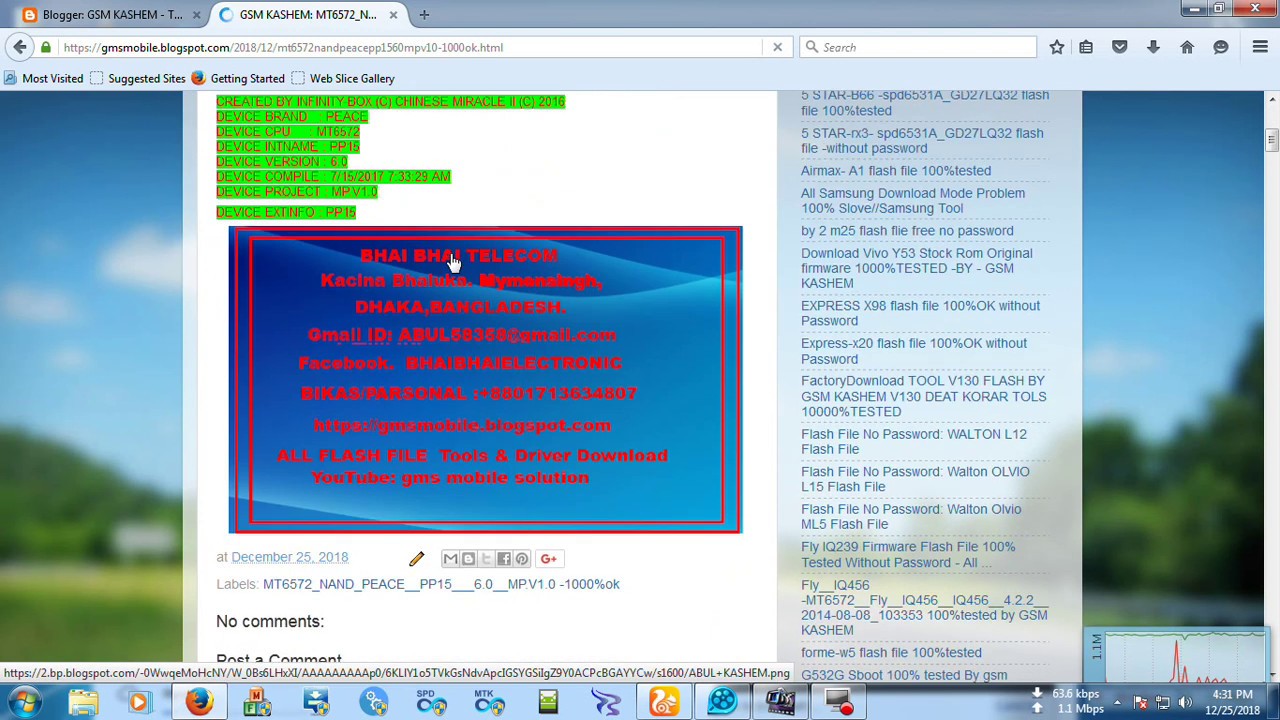Share post with BlogThis icon
1280x720 pixels.
pyautogui.click(x=468, y=558)
